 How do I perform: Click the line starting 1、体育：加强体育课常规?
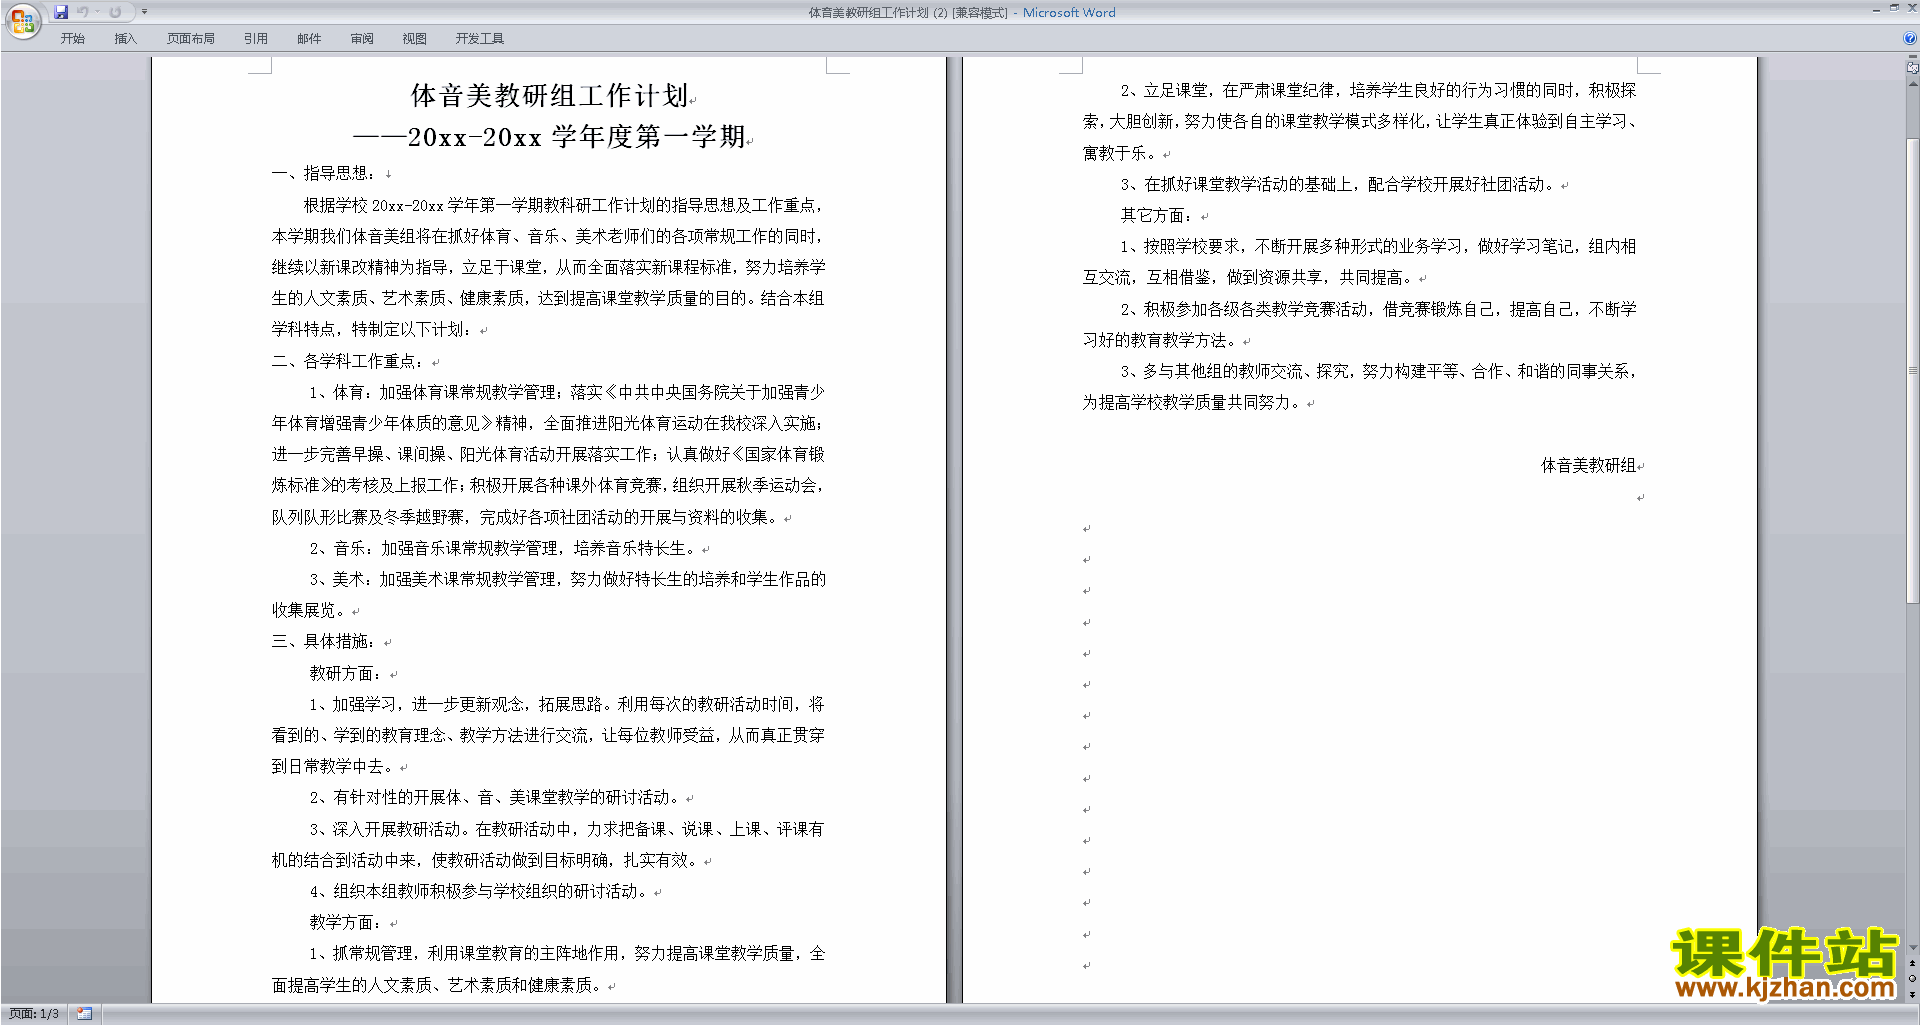click(567, 392)
